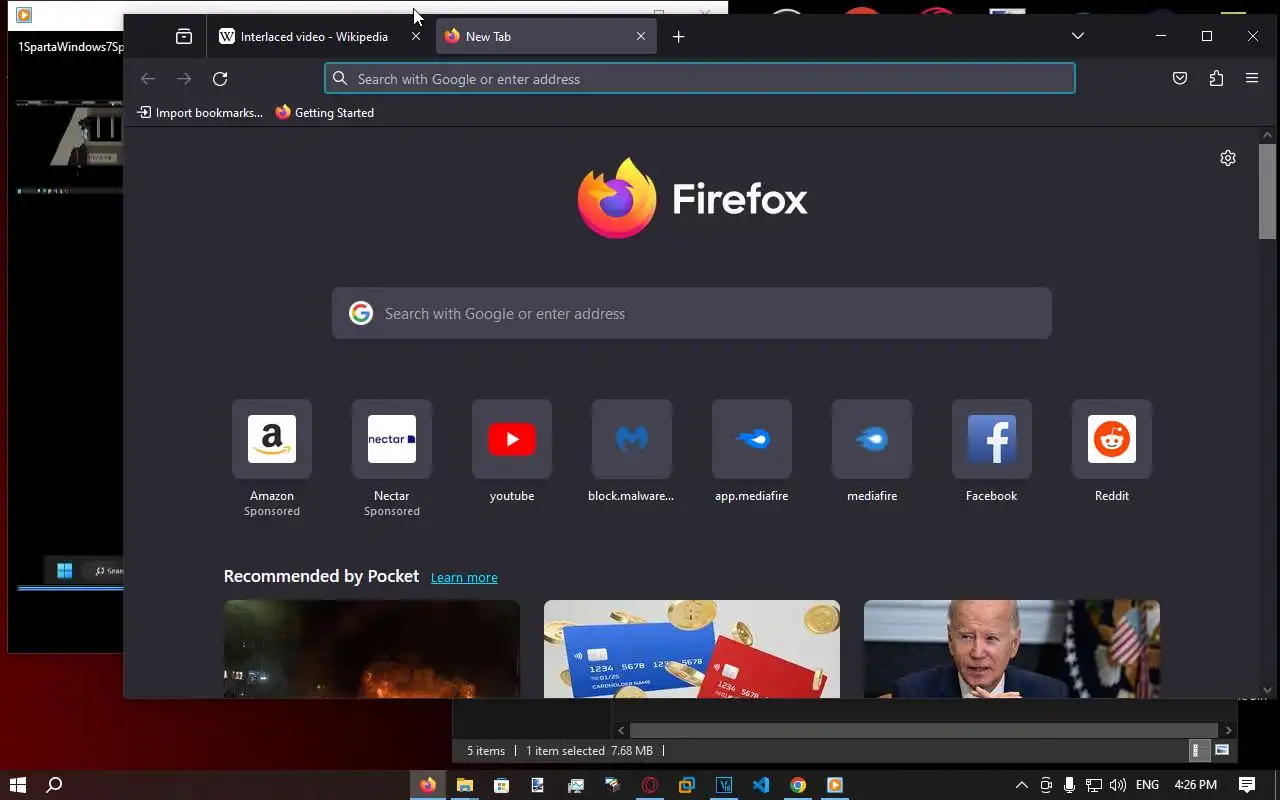
Task: Focus the Firefox address bar
Action: (x=700, y=79)
